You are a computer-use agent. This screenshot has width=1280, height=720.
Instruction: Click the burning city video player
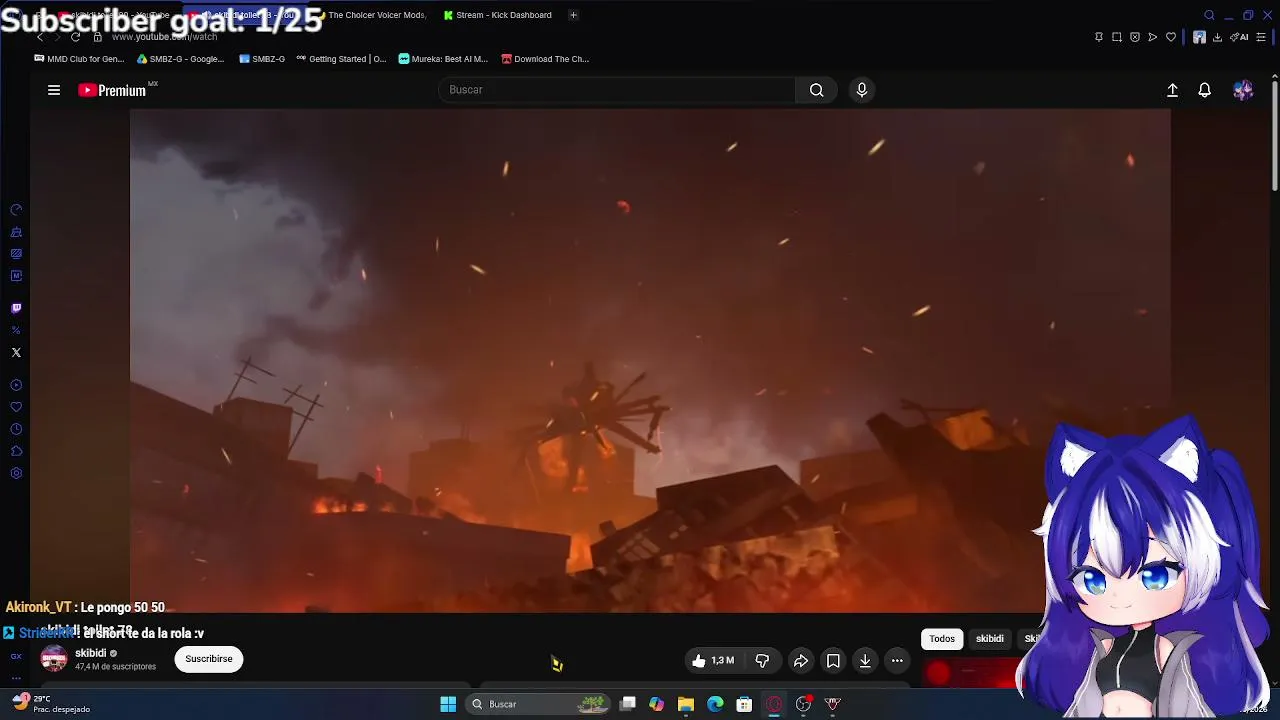point(650,360)
